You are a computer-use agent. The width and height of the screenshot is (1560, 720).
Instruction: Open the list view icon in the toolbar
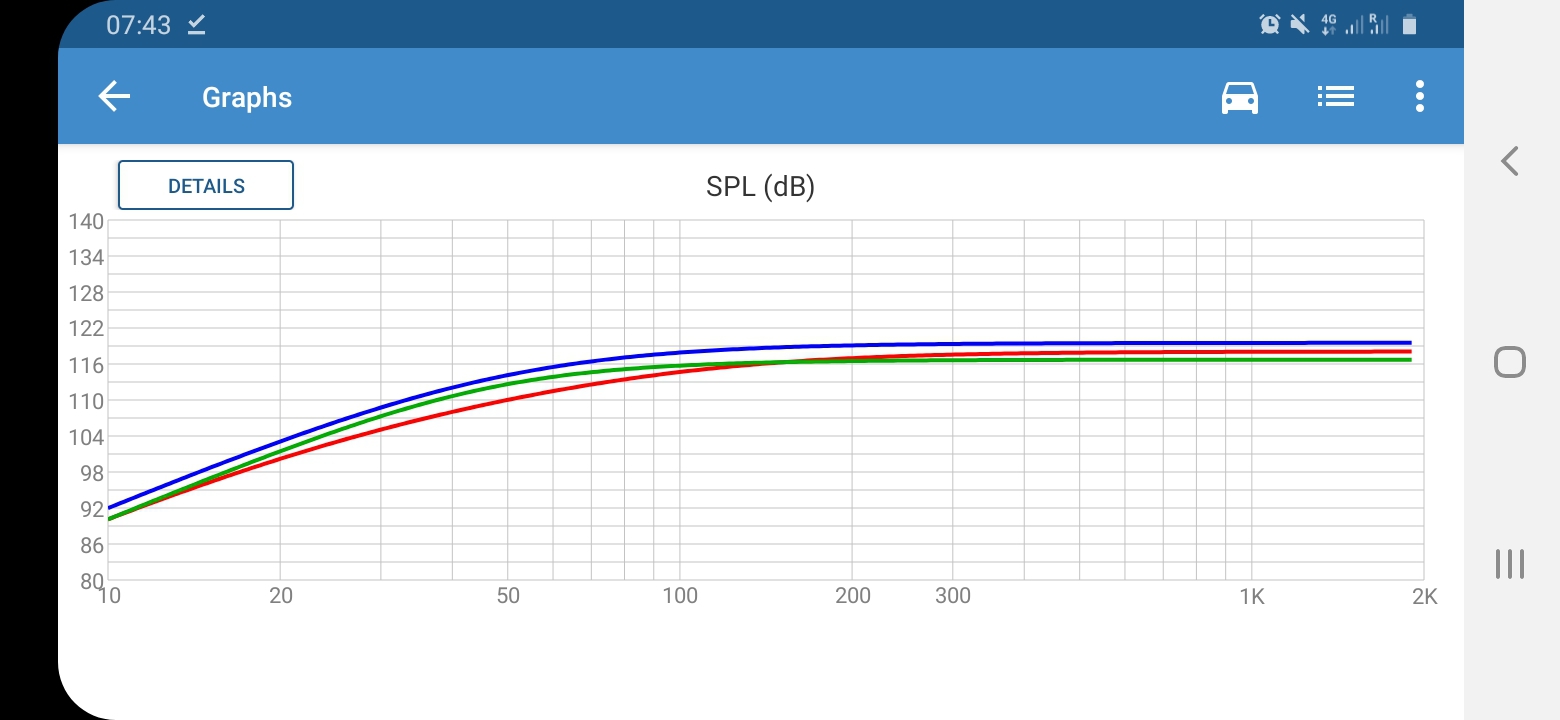(1335, 97)
